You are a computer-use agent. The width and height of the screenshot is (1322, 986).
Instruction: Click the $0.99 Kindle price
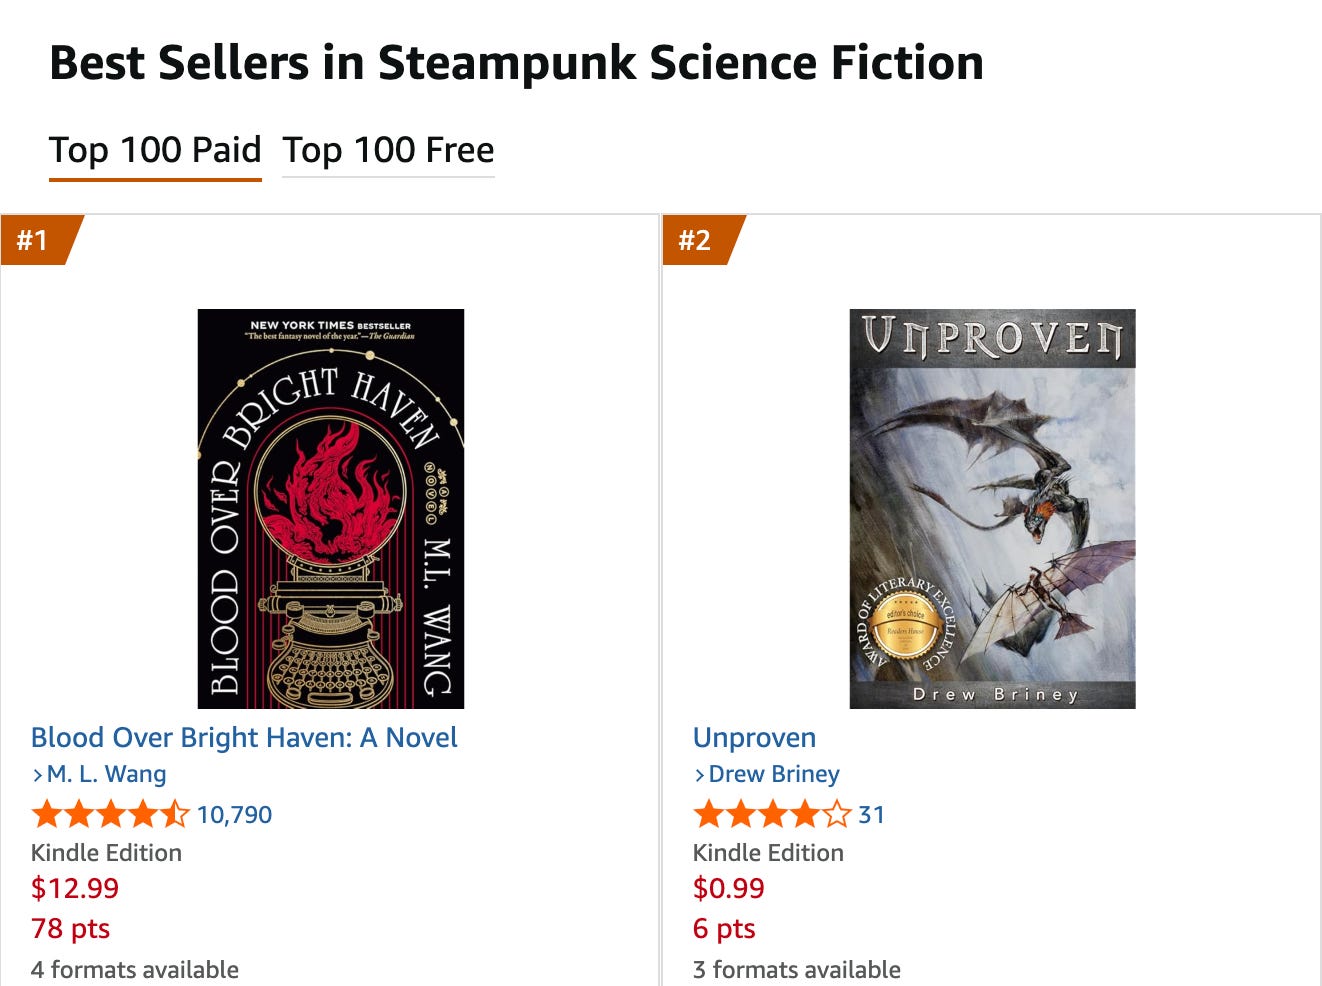[729, 888]
